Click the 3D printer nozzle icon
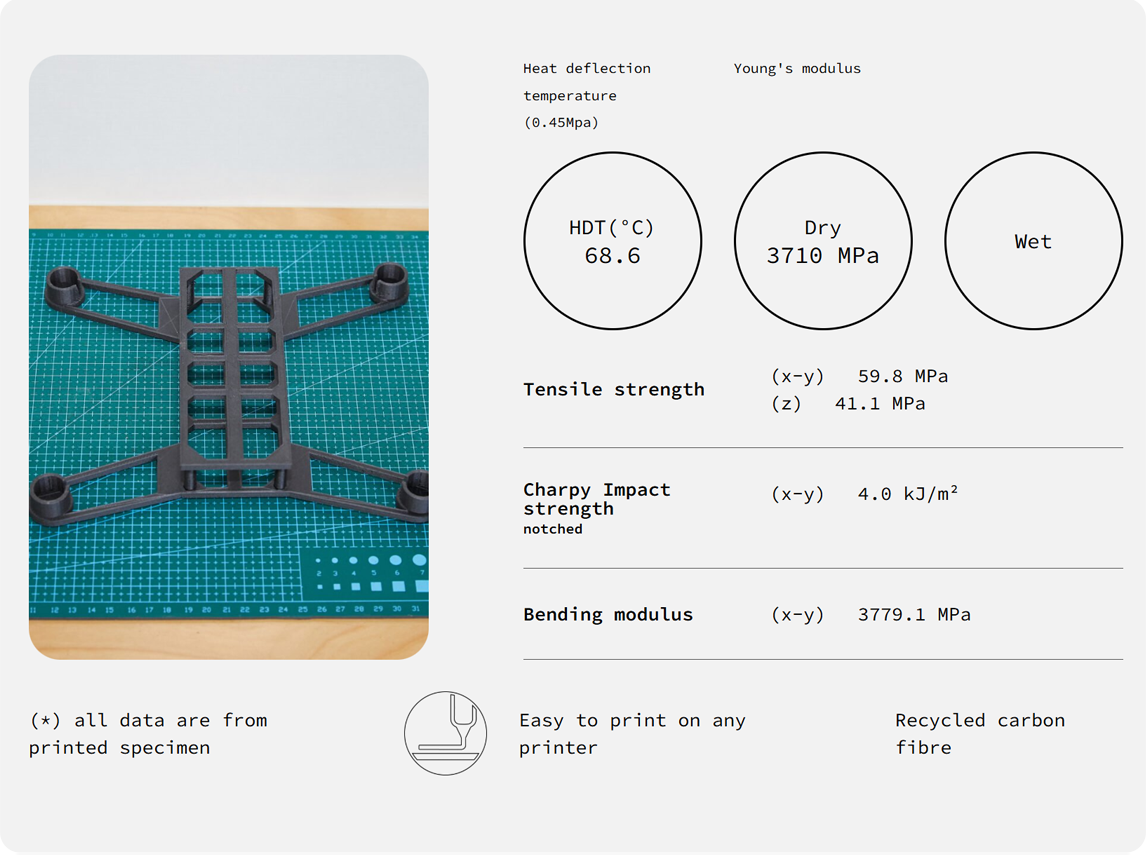The width and height of the screenshot is (1146, 855). (x=445, y=733)
